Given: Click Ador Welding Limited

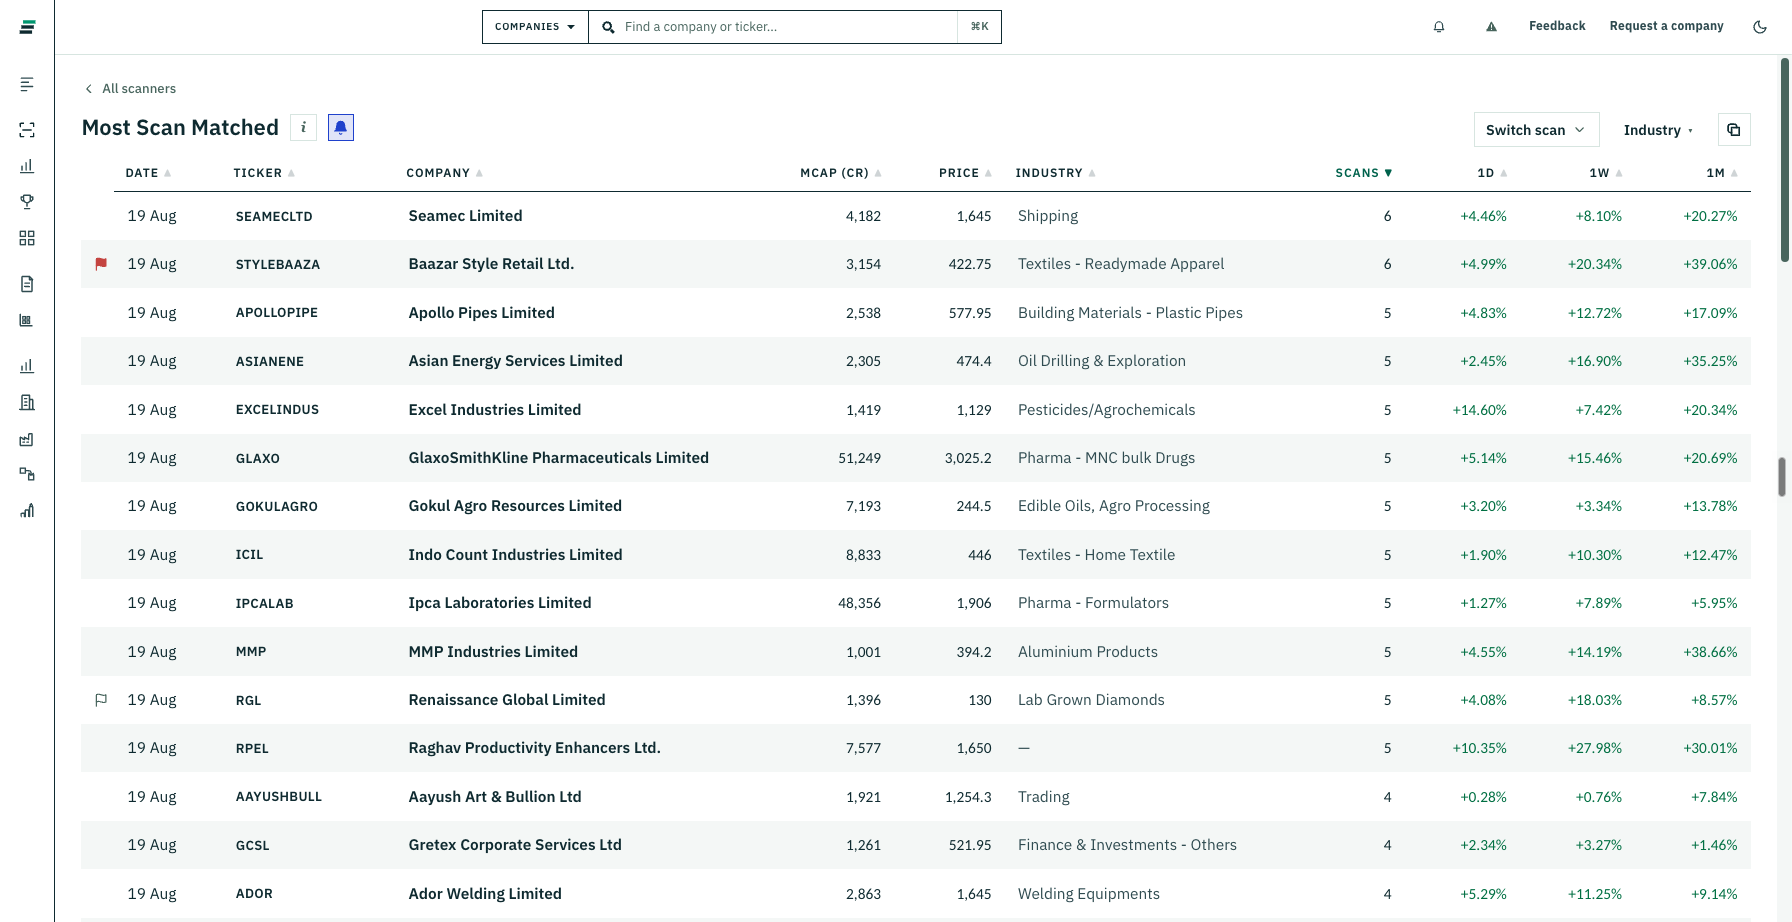Looking at the screenshot, I should [485, 894].
